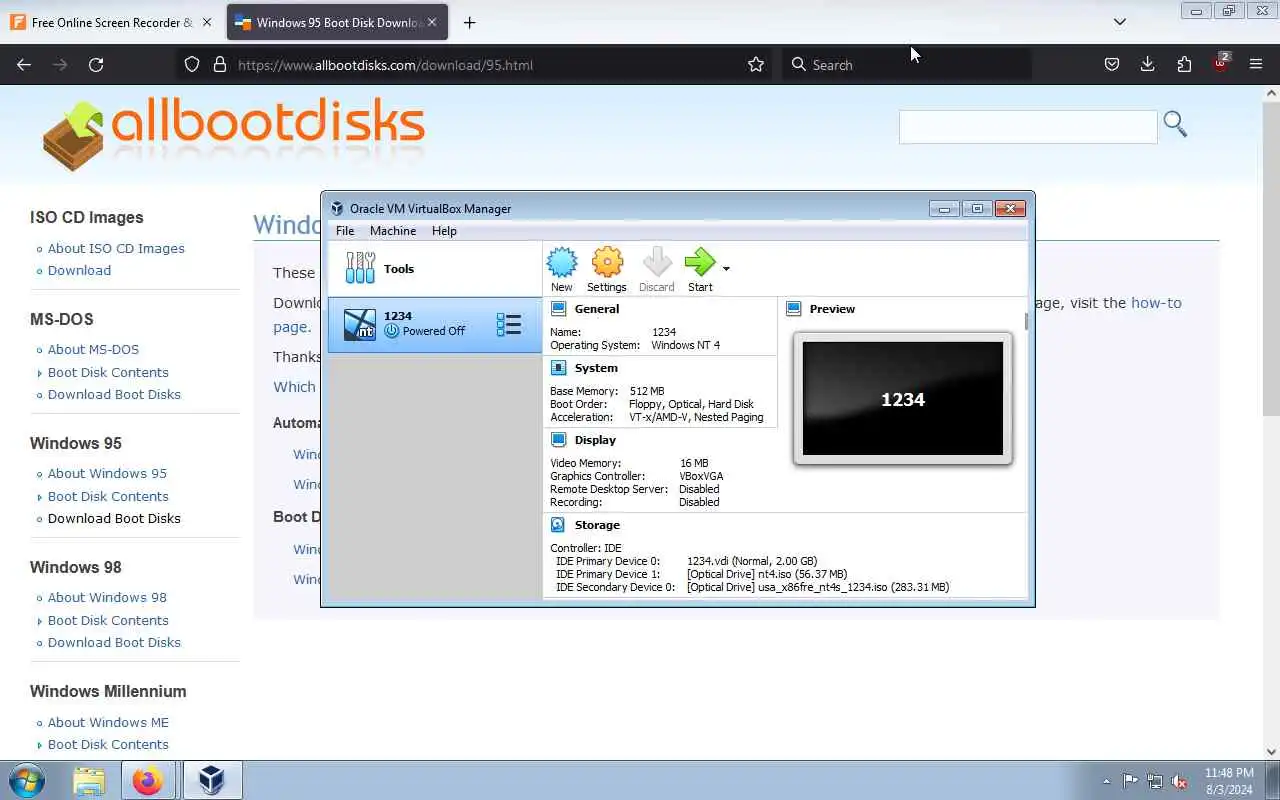Open Windows 98 Download Boot Disks link
This screenshot has width=1280, height=800.
114,642
